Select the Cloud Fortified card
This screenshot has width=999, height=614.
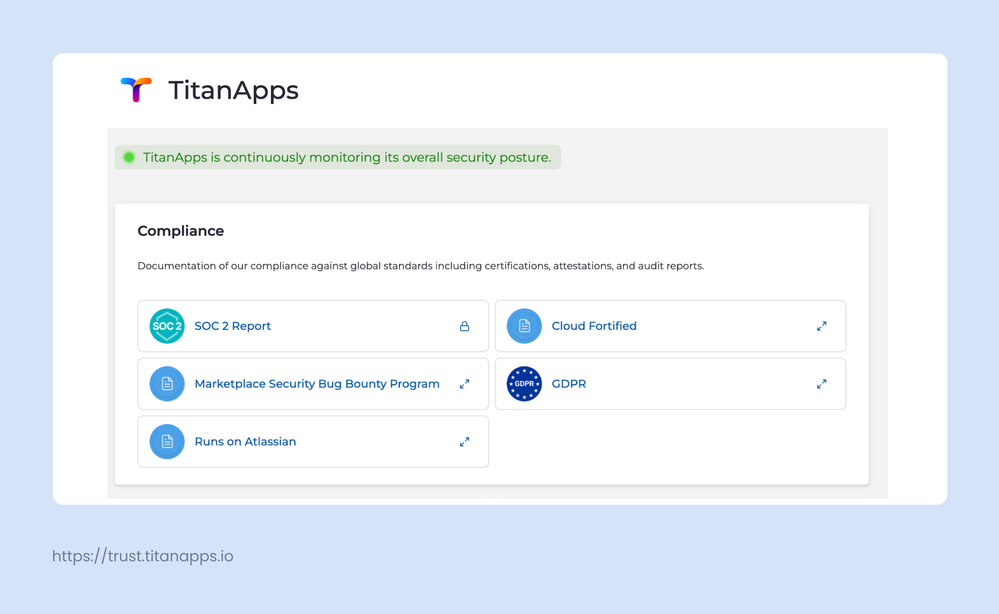coord(670,326)
